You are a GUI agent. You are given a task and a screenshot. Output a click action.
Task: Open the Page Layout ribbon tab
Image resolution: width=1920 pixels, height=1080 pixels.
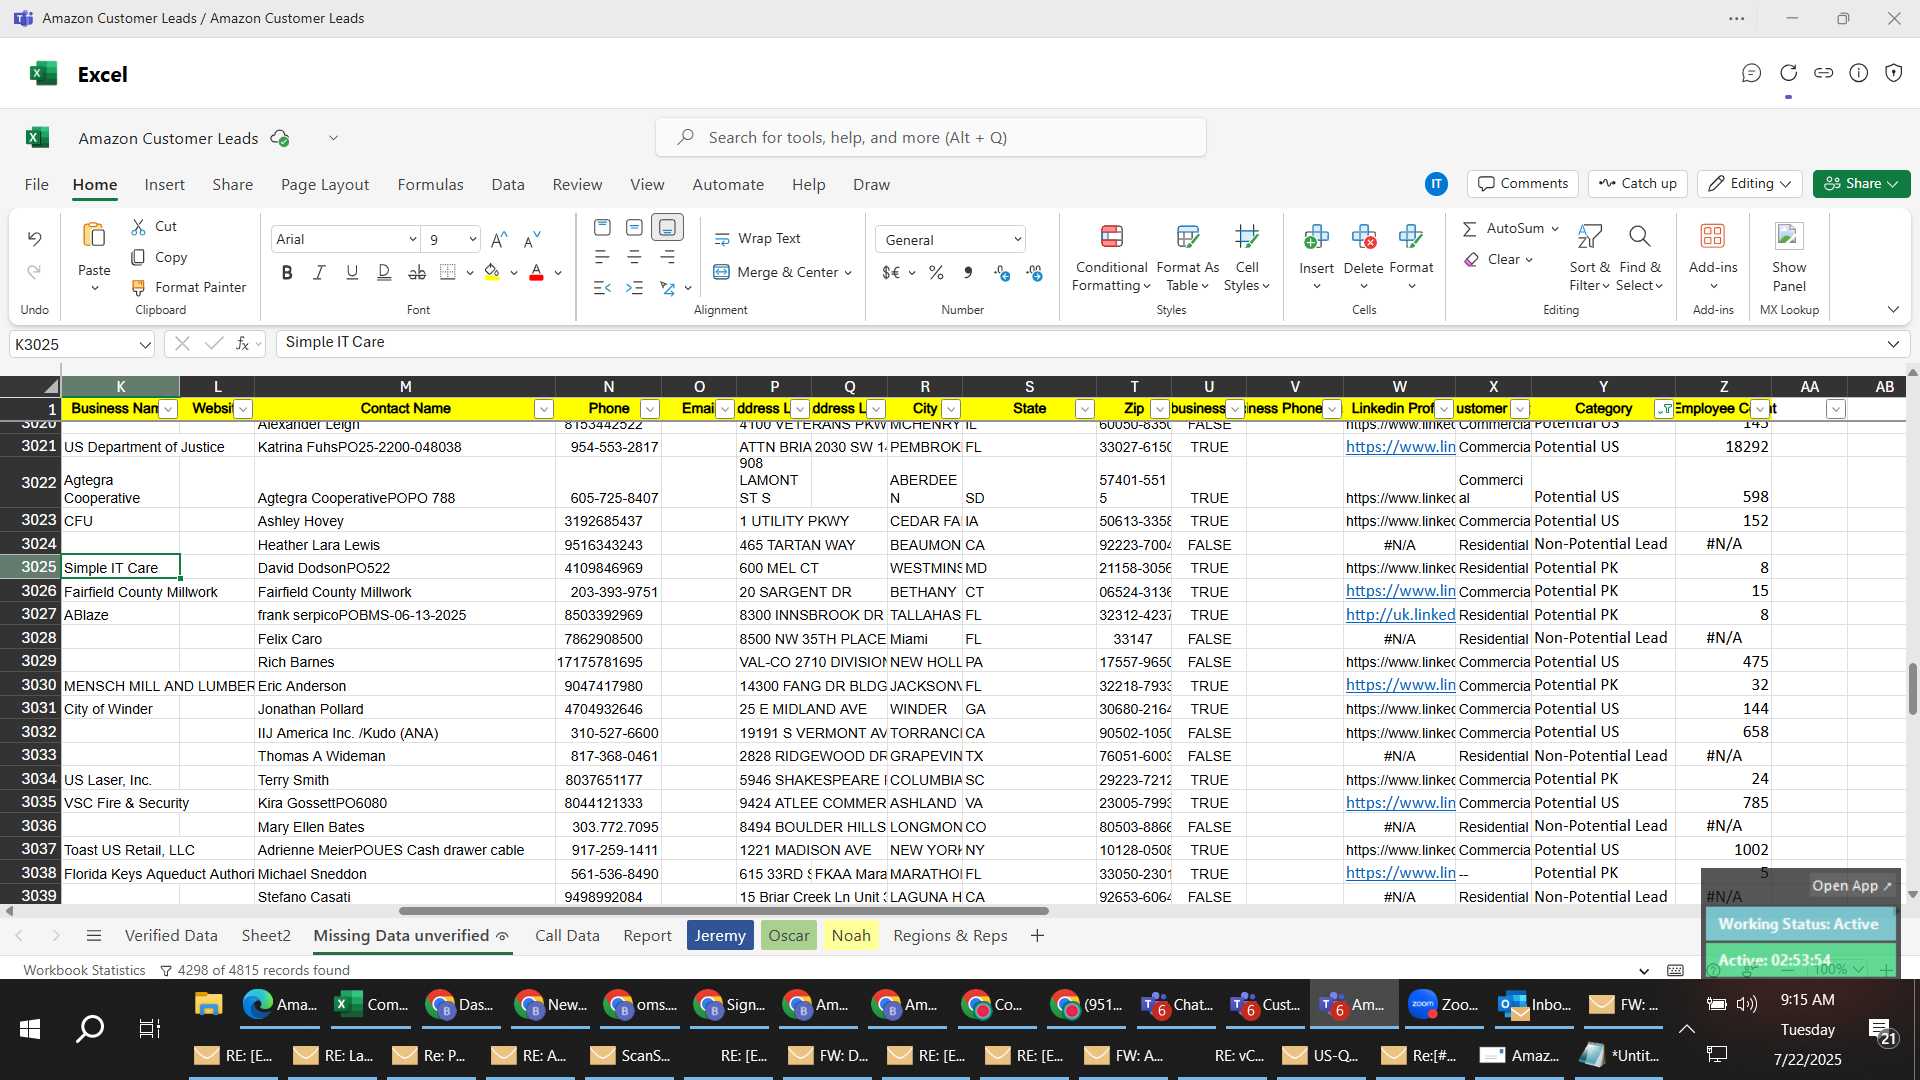pyautogui.click(x=325, y=184)
